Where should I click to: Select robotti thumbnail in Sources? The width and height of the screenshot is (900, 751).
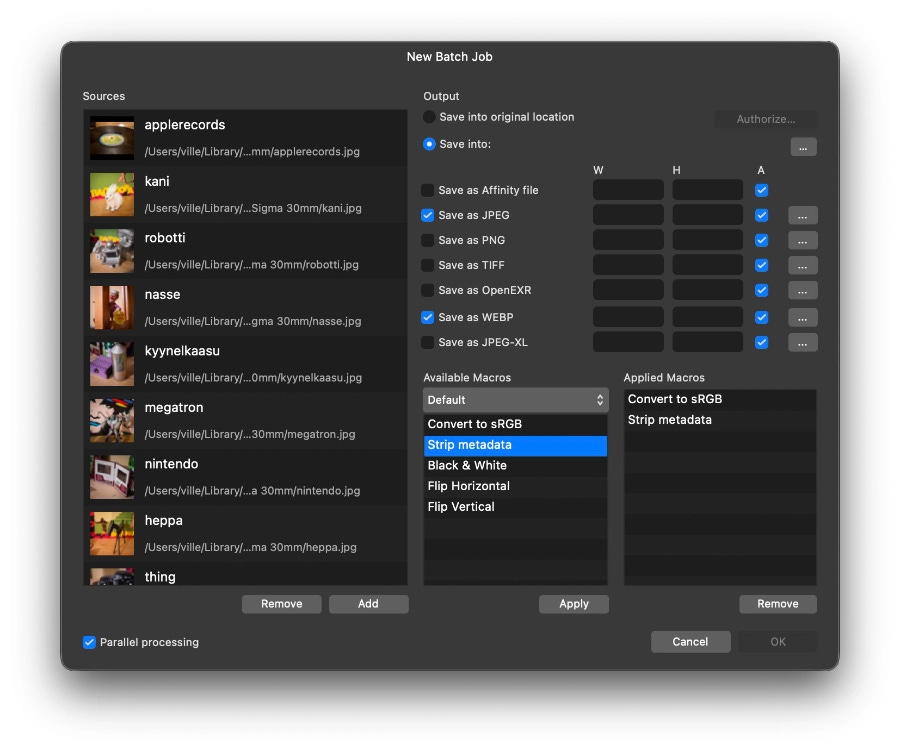point(112,251)
